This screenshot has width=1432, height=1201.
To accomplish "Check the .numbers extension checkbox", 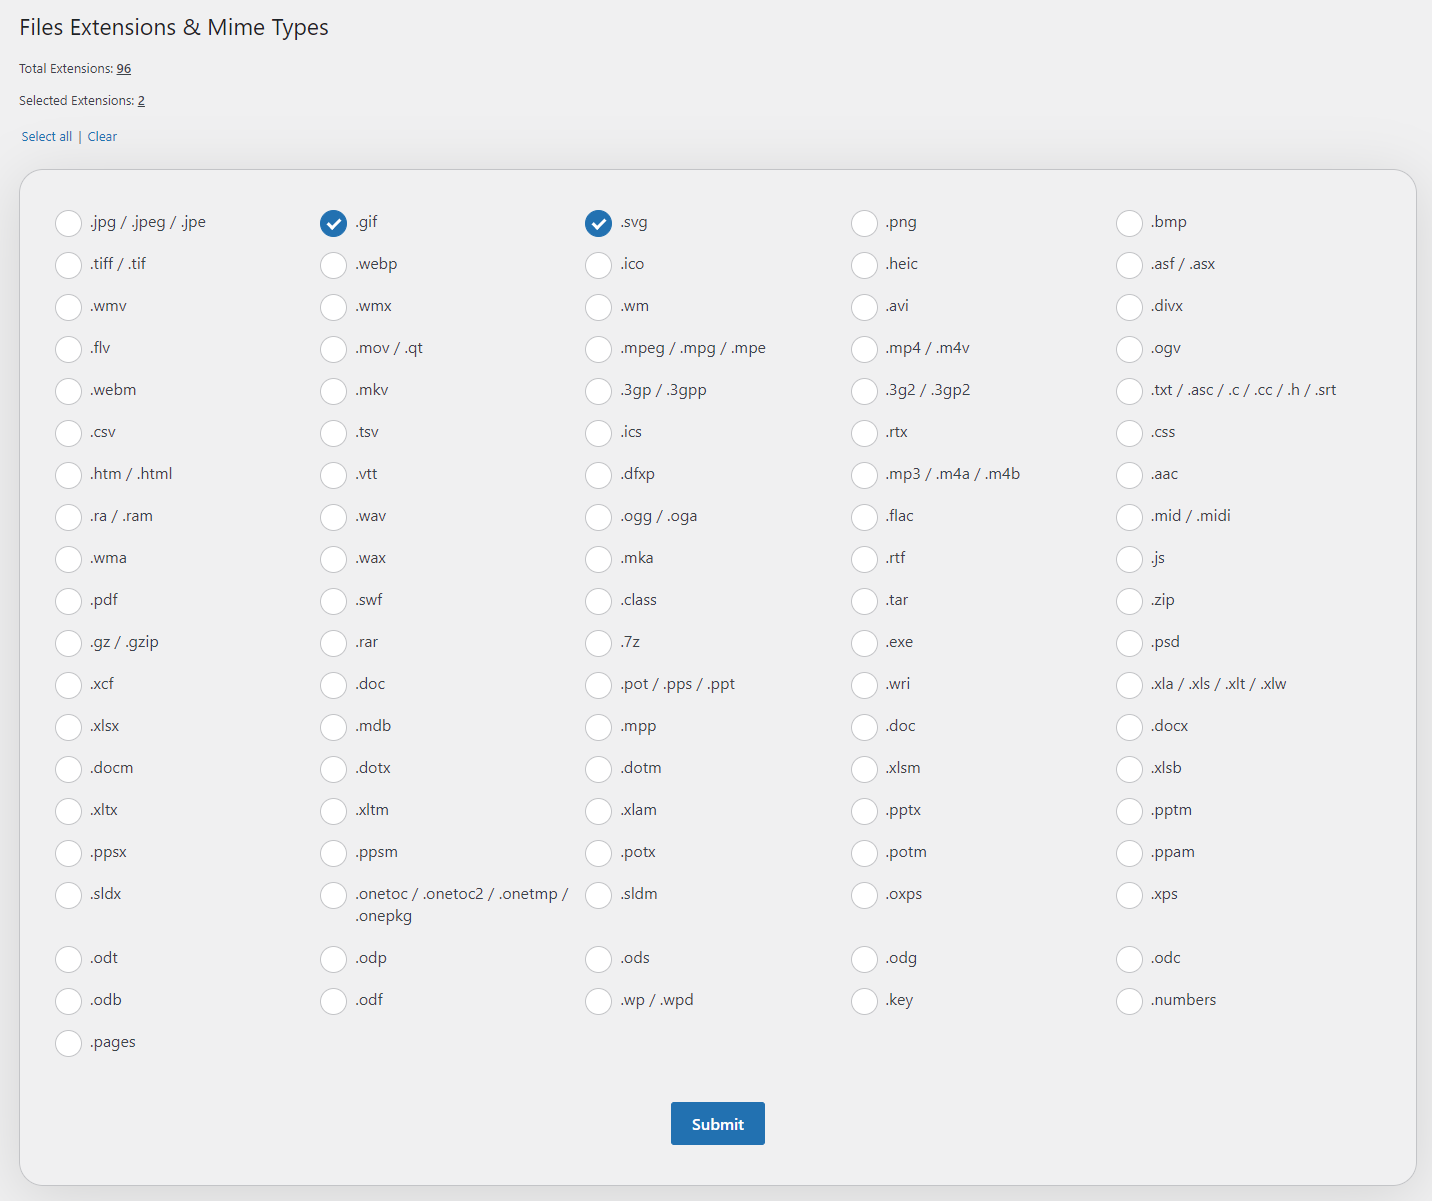I will click(x=1129, y=1001).
